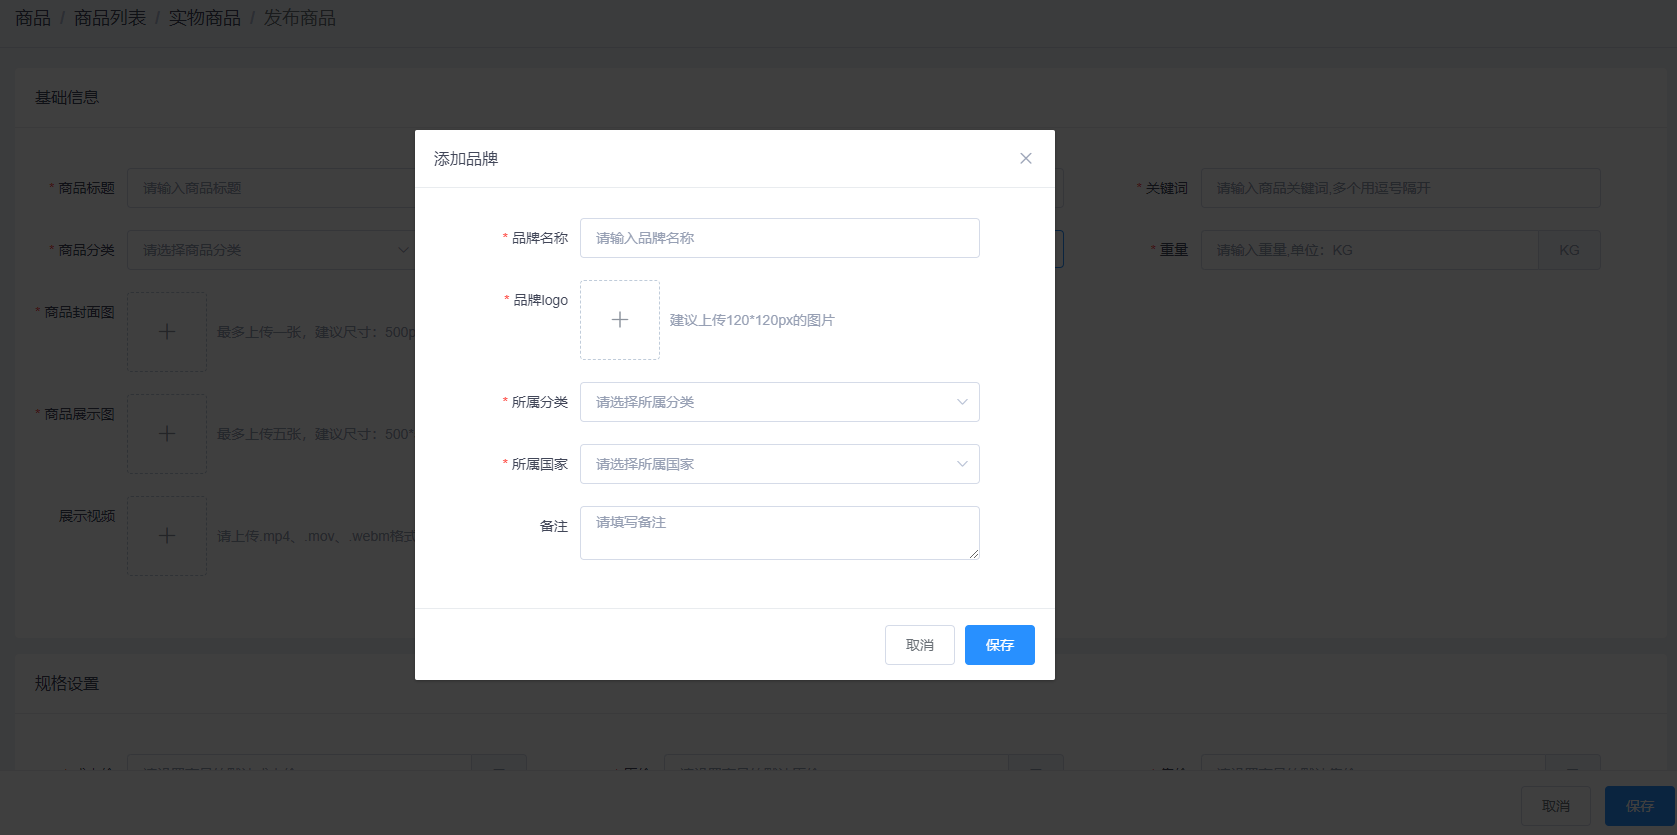Click the page bottom 保存 button

1639,806
